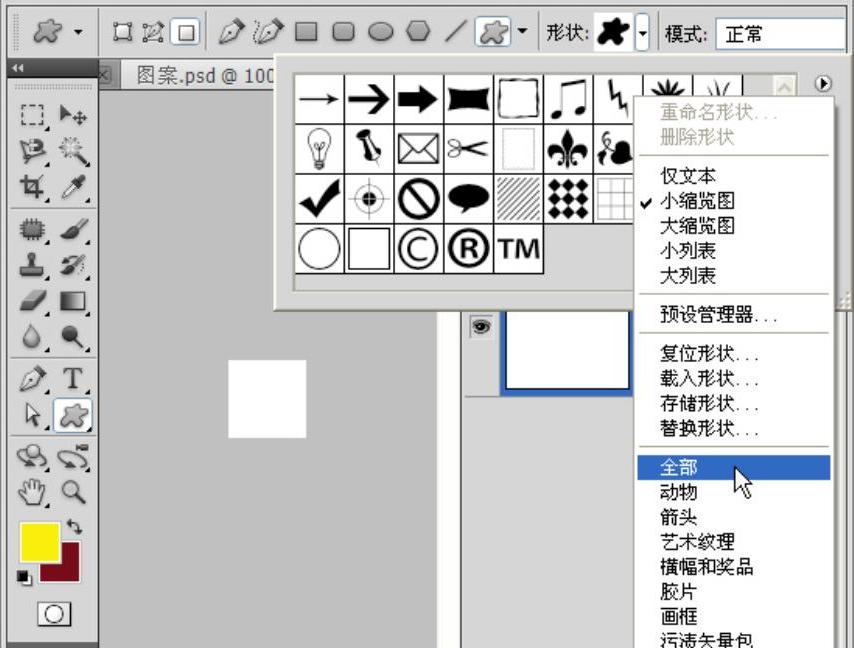Select the checkmark shape thumbnail
The height and width of the screenshot is (648, 854).
pos(319,198)
